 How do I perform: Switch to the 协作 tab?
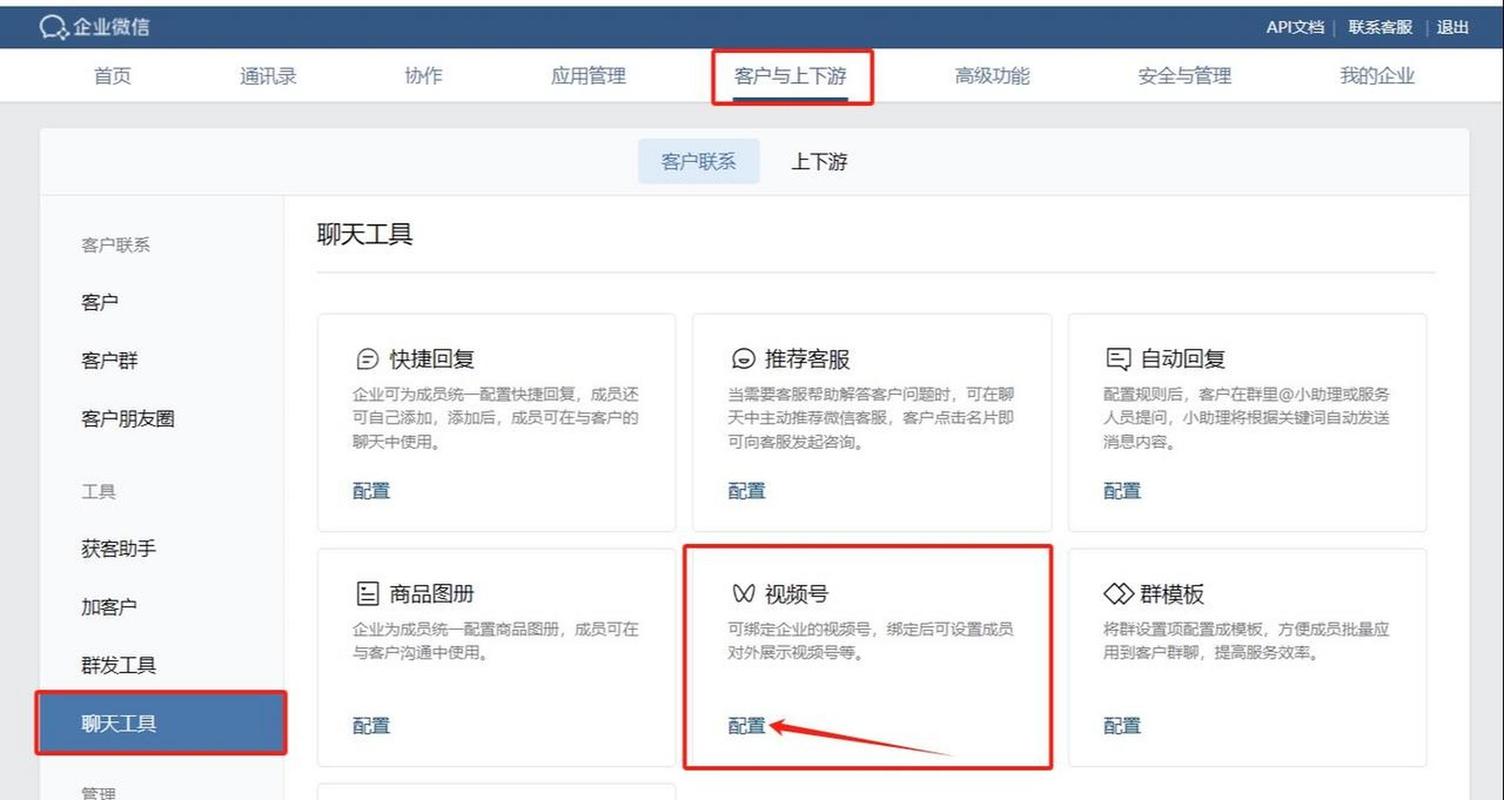pos(423,76)
